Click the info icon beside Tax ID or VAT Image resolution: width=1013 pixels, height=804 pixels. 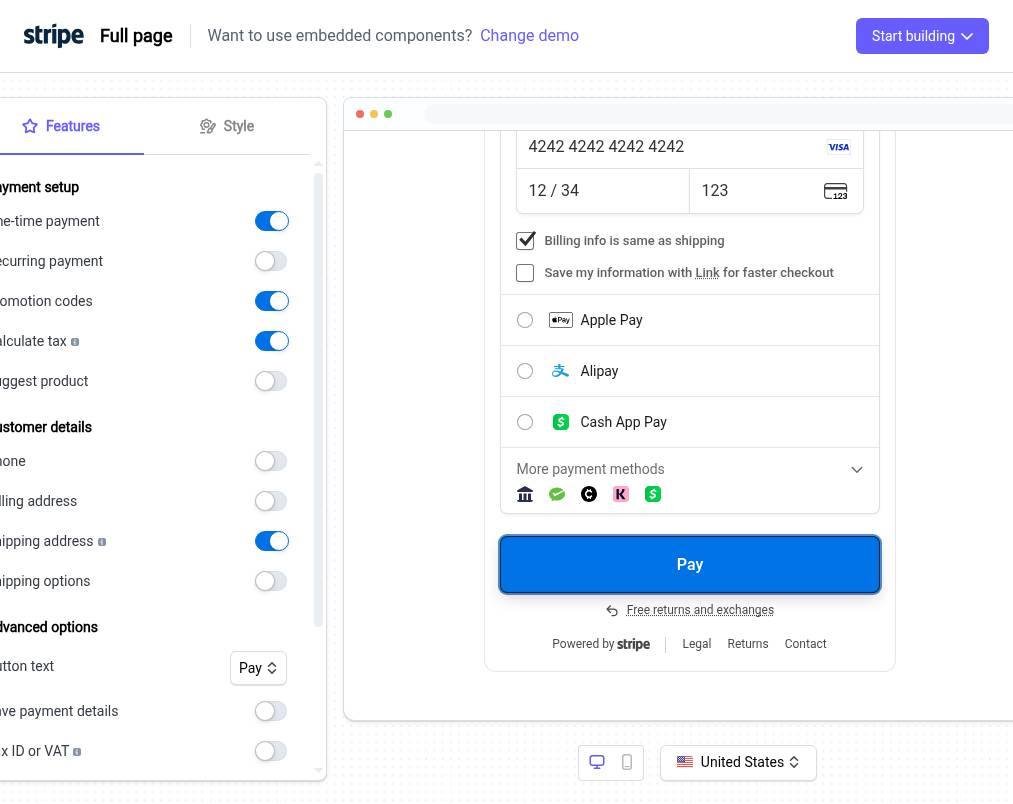click(x=77, y=752)
